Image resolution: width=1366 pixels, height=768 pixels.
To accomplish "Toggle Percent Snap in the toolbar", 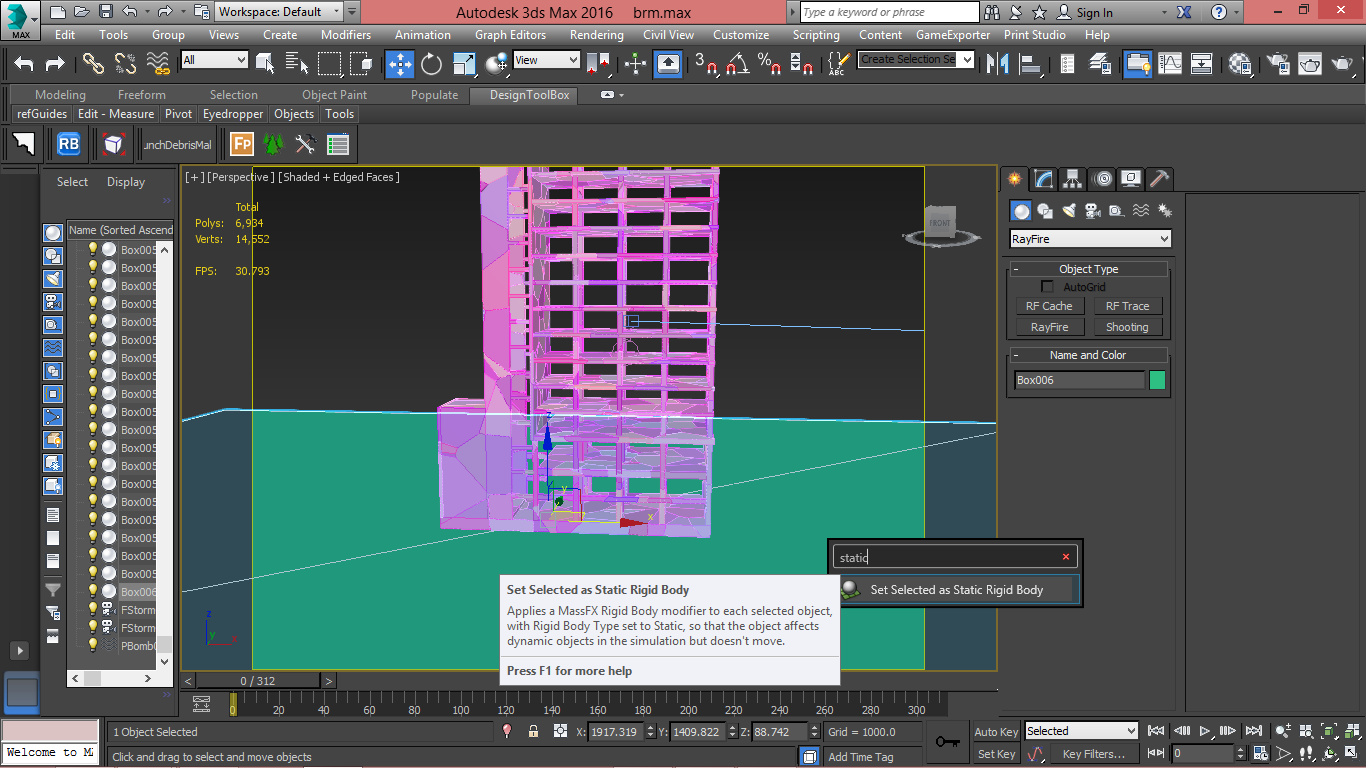I will pyautogui.click(x=769, y=64).
